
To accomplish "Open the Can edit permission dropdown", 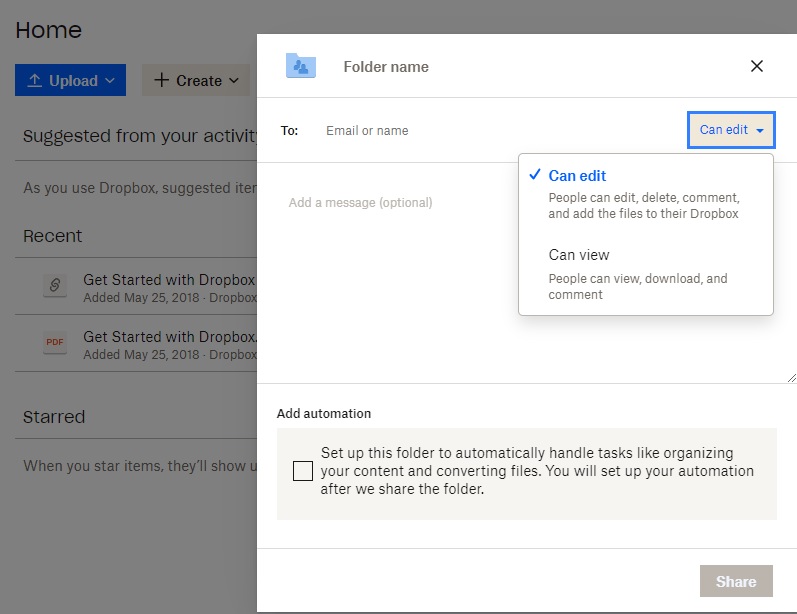I will (x=731, y=130).
